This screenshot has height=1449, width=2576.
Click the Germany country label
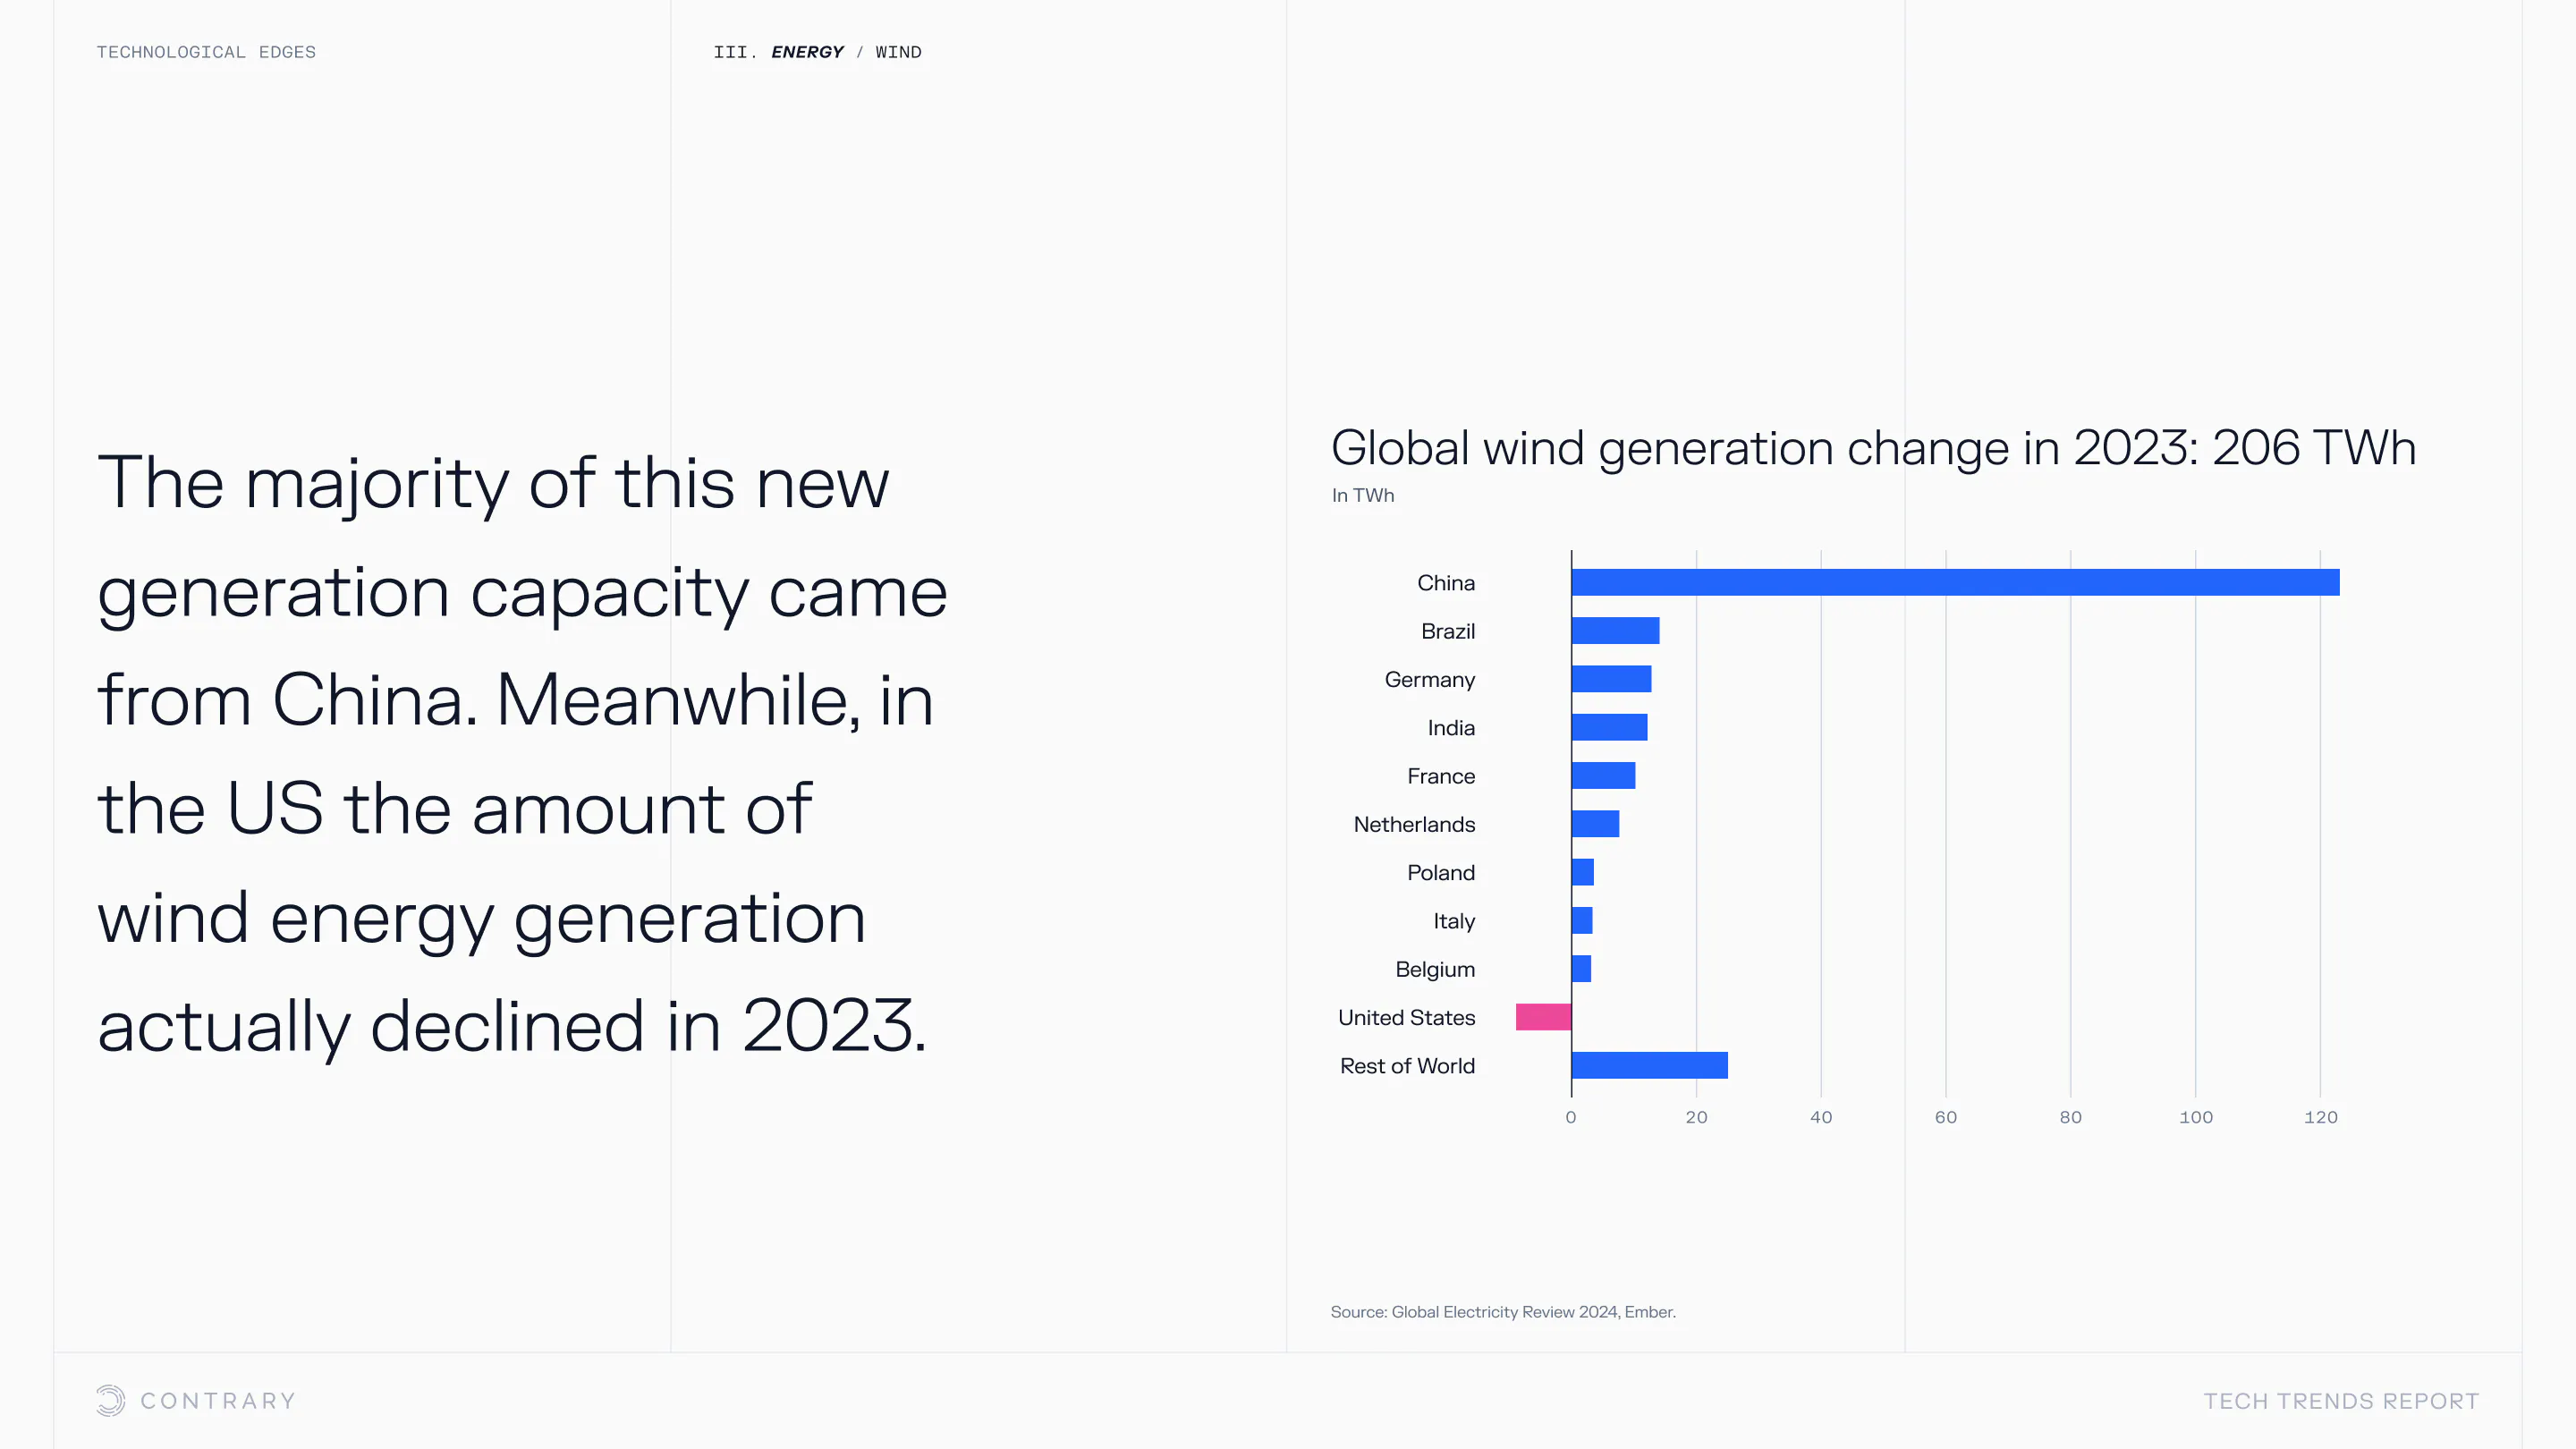[x=1429, y=680]
